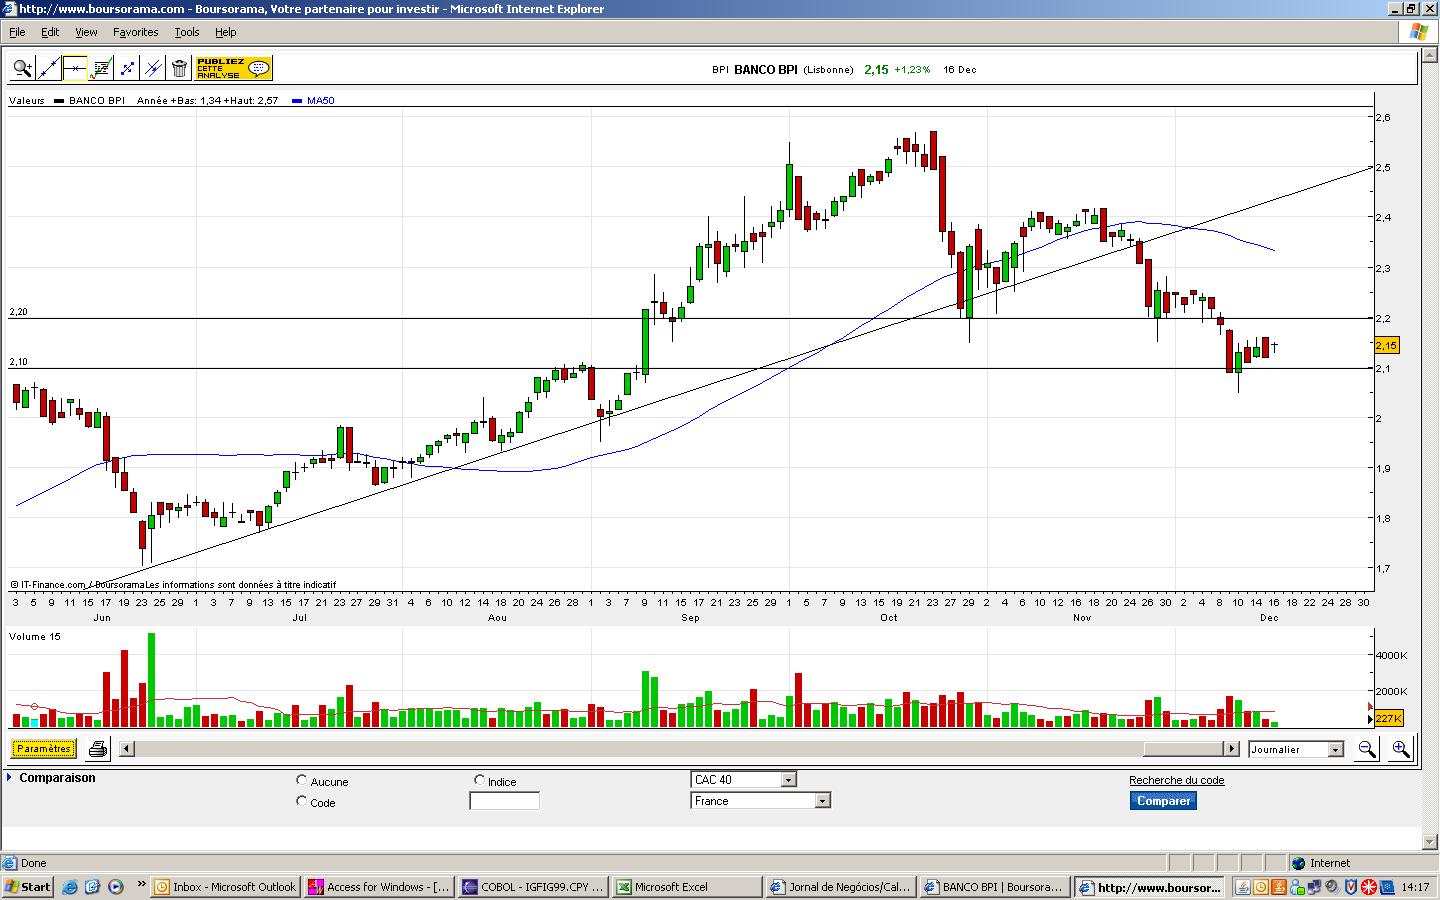
Task: Click the Outlook Express quick launch icon
Action: tap(92, 886)
